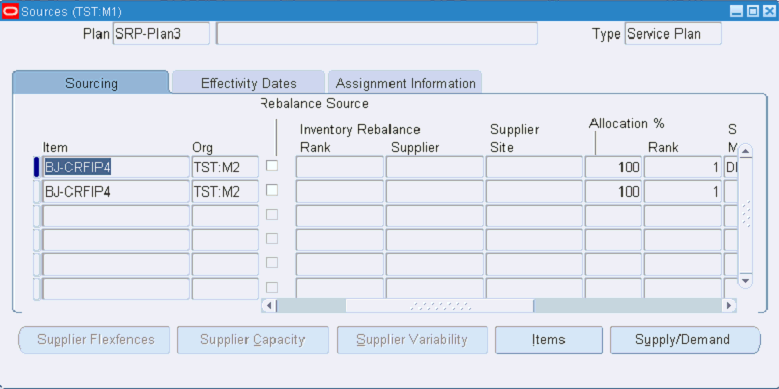Toggle Rebalance Source checkbox in first row

click(x=272, y=166)
